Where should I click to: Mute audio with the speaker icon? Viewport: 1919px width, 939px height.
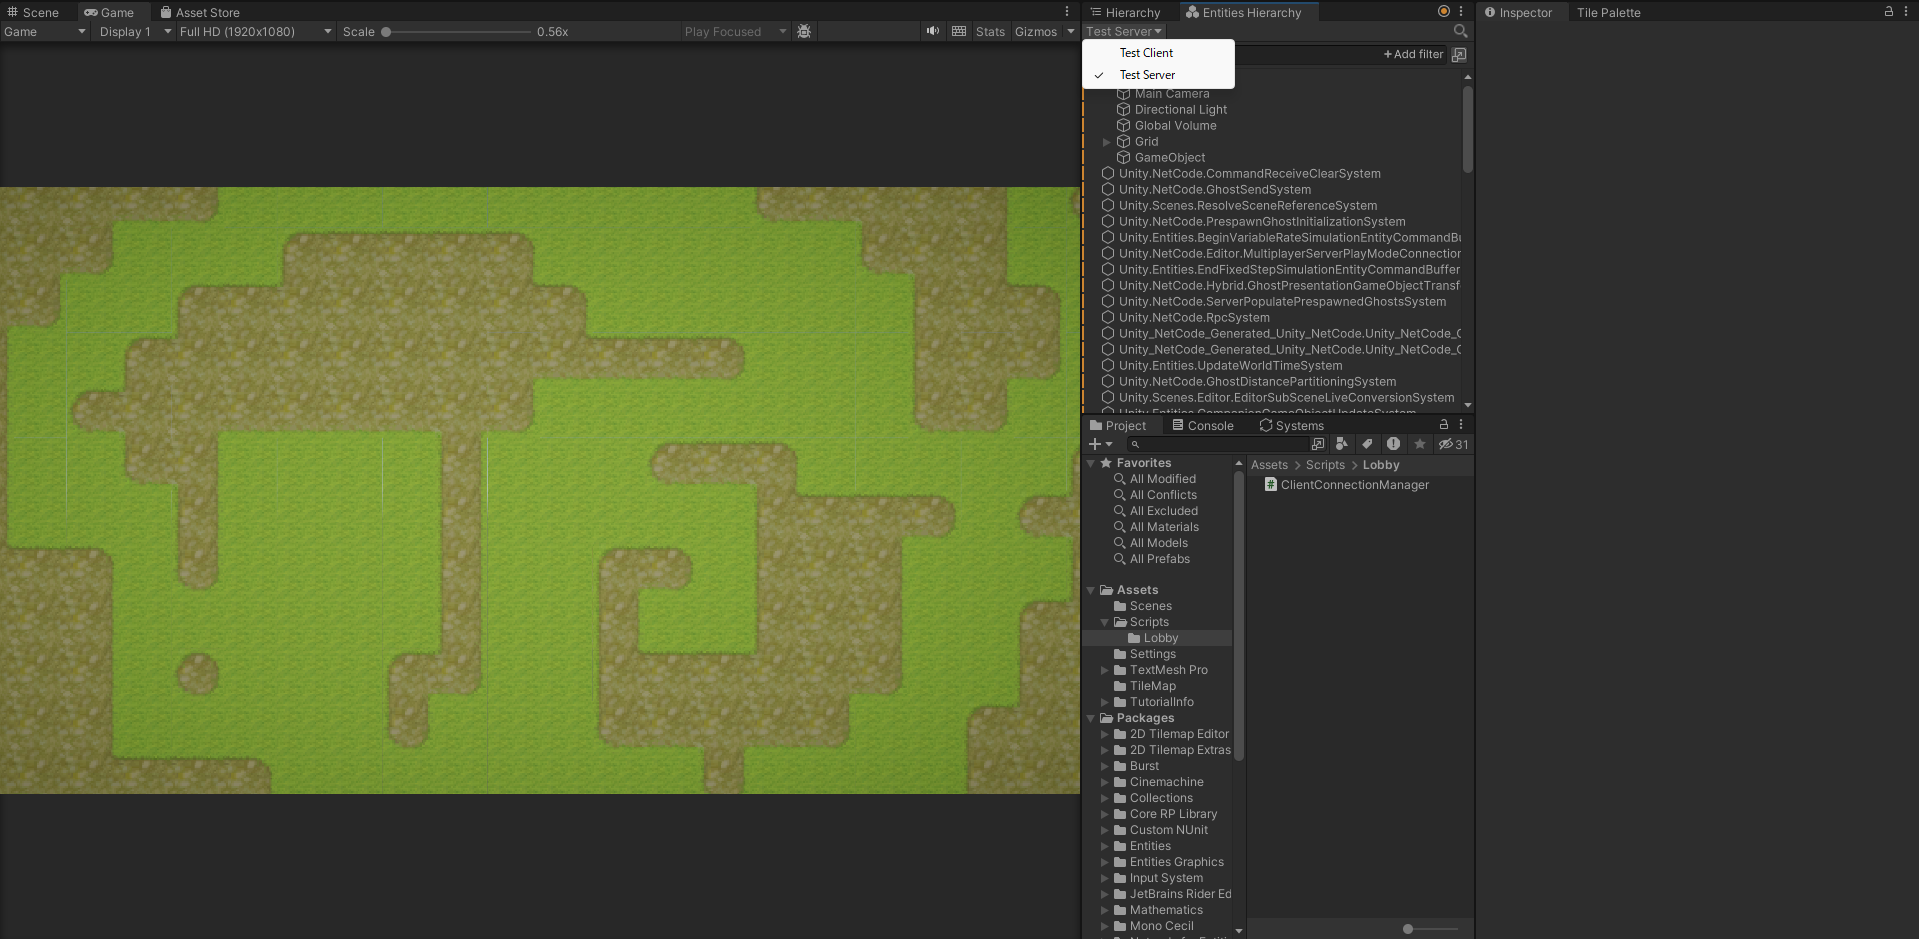pos(932,31)
